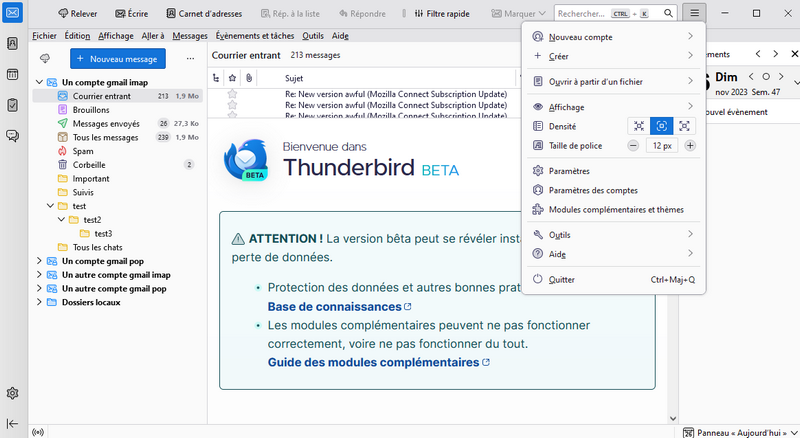Viewport: 800px width, 438px height.
Task: Open the Address Book space in sidebar
Action: (x=12, y=44)
